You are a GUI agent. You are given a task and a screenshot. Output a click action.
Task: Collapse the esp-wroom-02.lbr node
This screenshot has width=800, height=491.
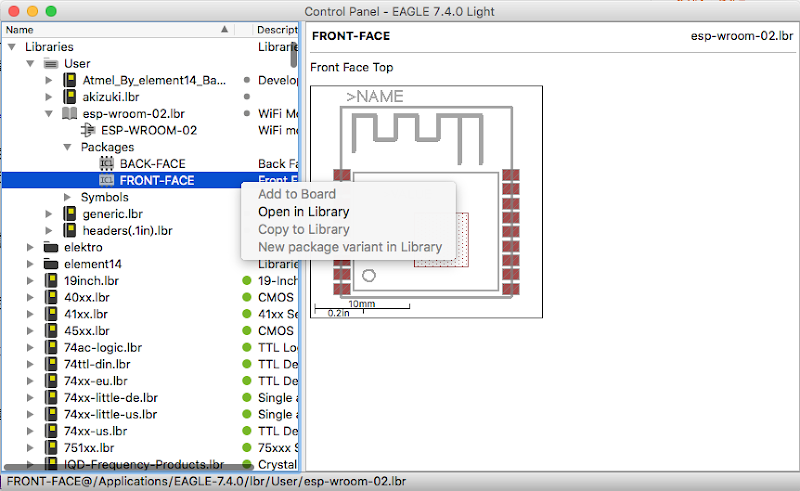[49, 114]
